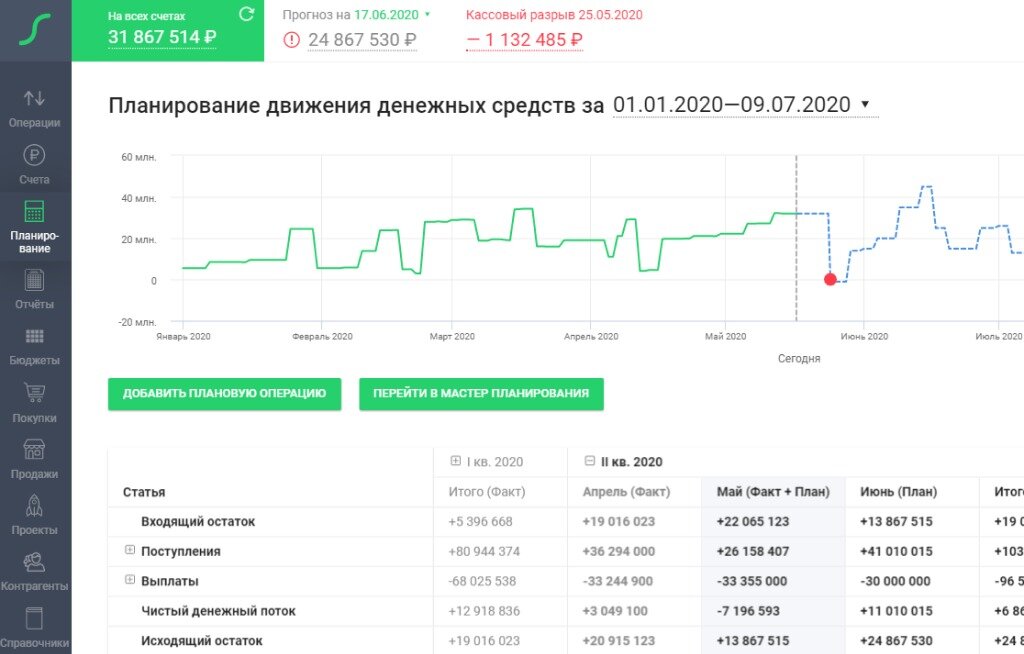Click the Q1 net flow +12 918 836

pos(484,611)
